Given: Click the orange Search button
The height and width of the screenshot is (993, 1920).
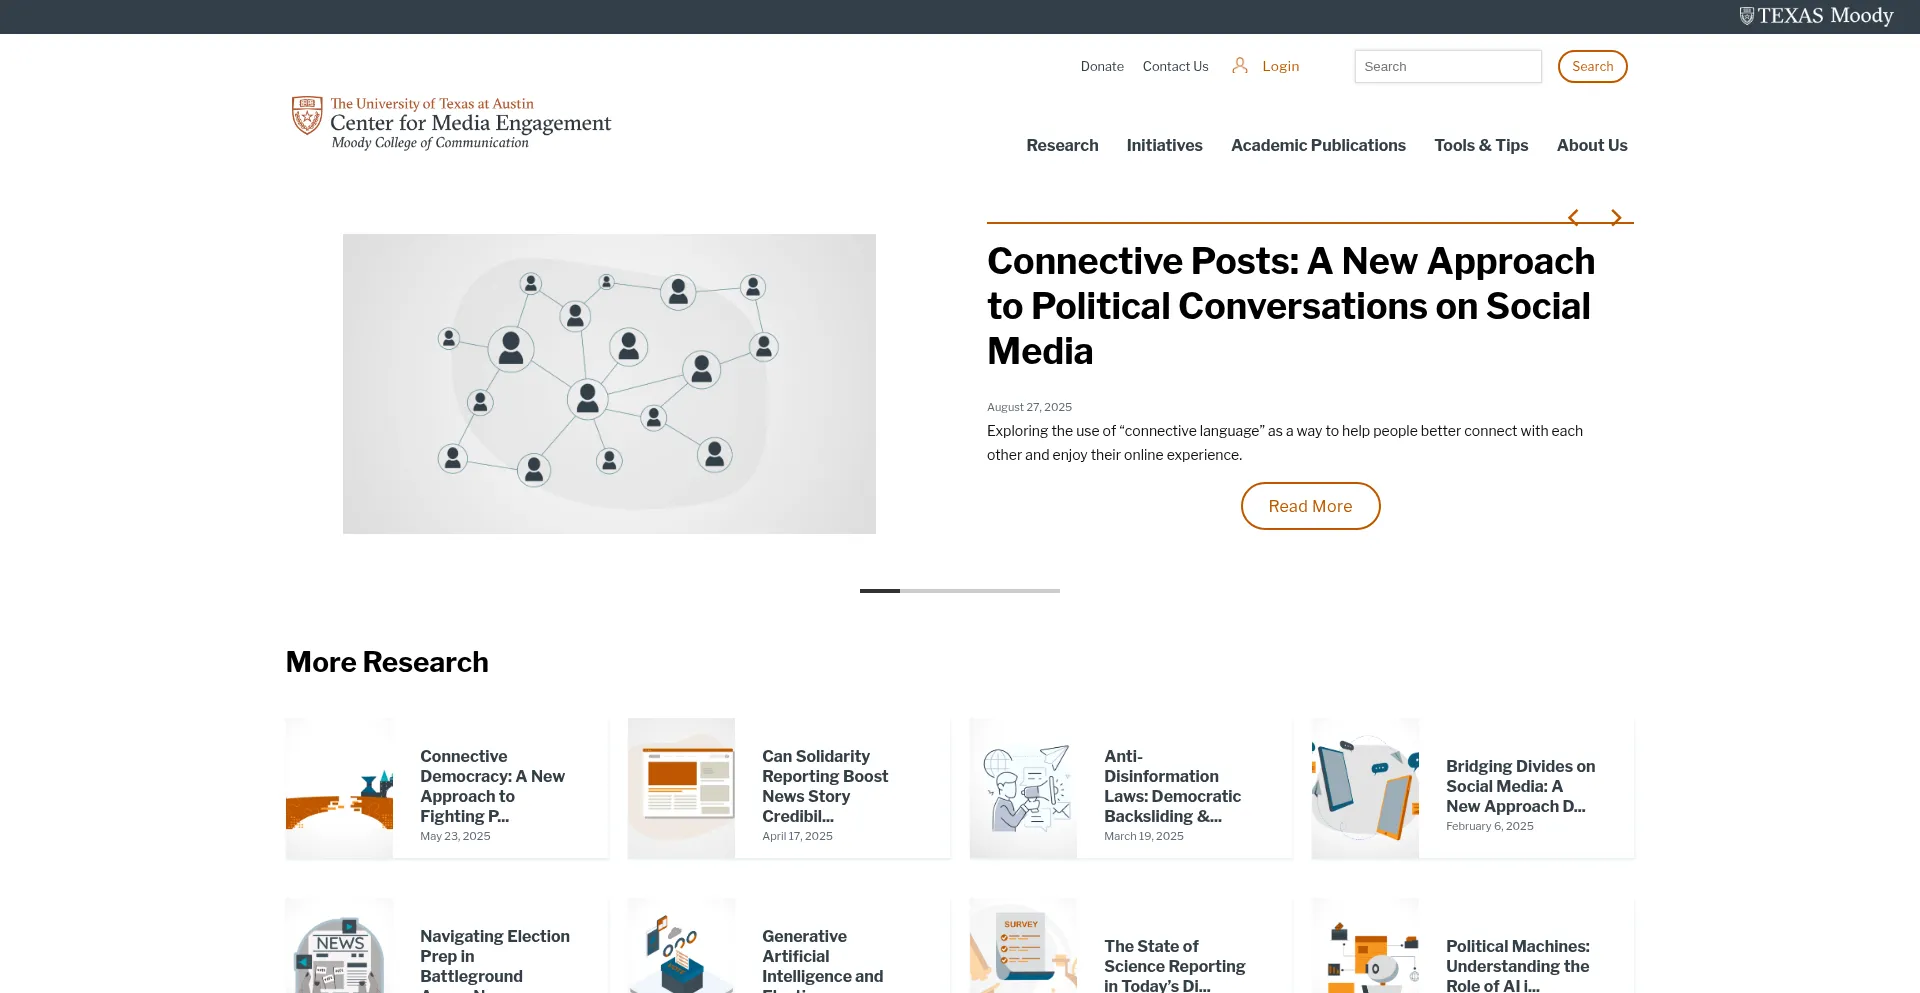Looking at the screenshot, I should click(1592, 66).
